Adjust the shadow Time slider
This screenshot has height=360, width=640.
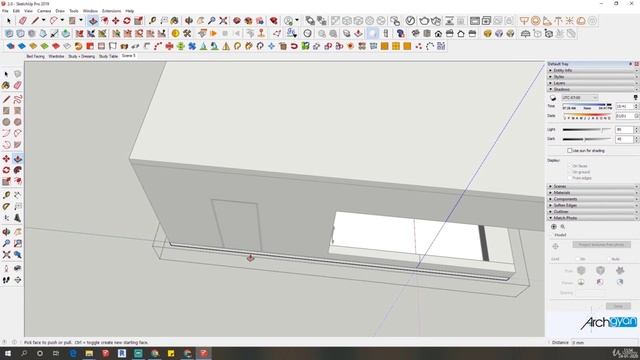pyautogui.click(x=587, y=104)
